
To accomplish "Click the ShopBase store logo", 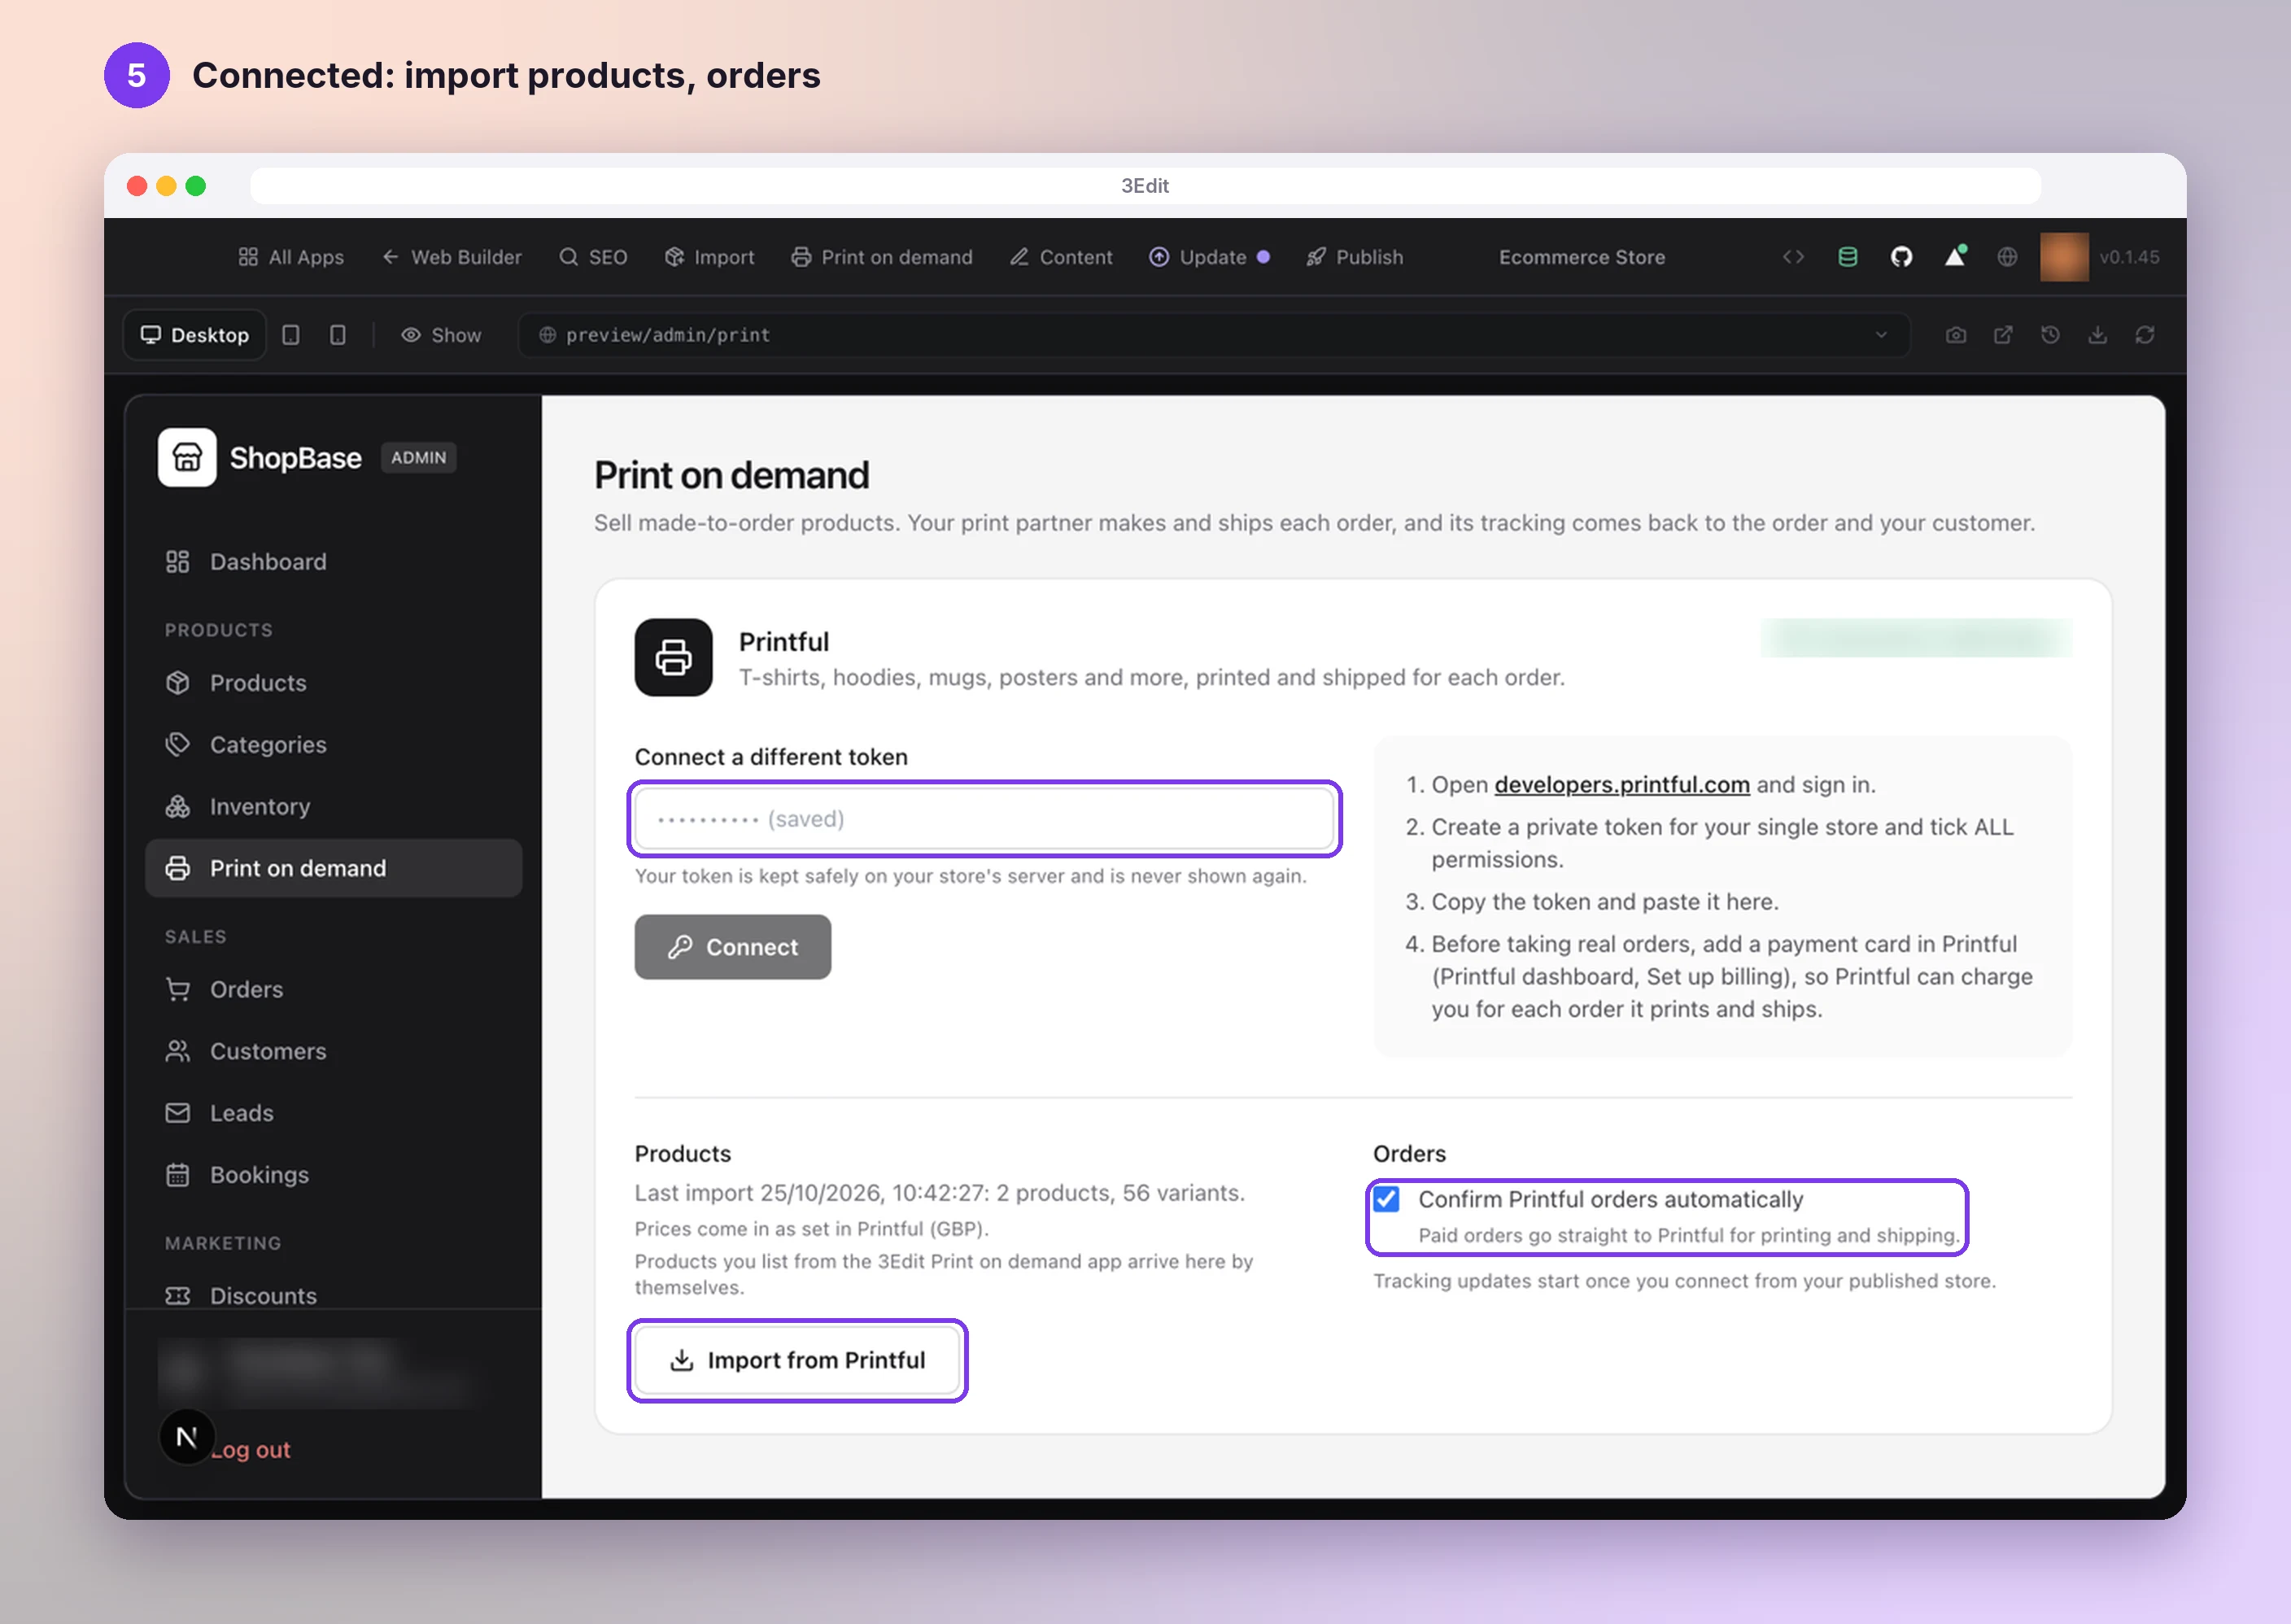I will click(x=187, y=457).
